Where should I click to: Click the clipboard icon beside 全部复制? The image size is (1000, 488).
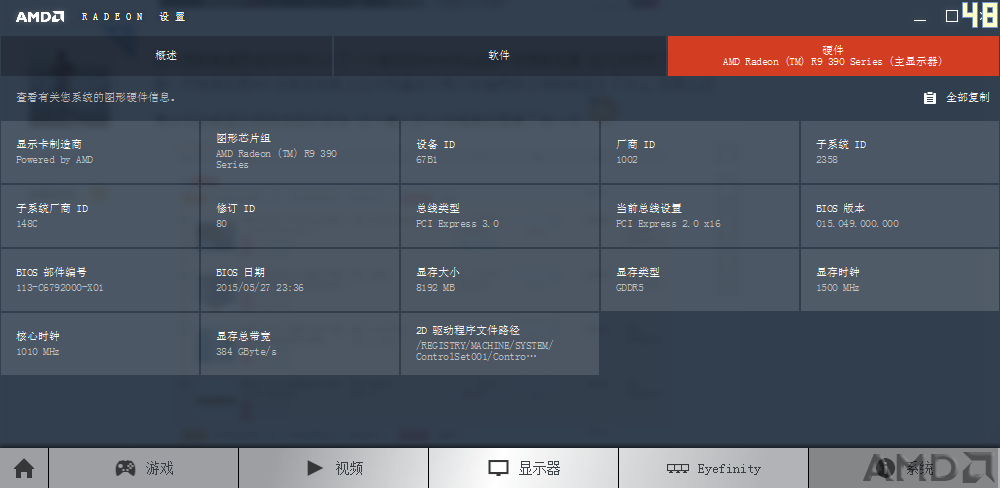930,98
